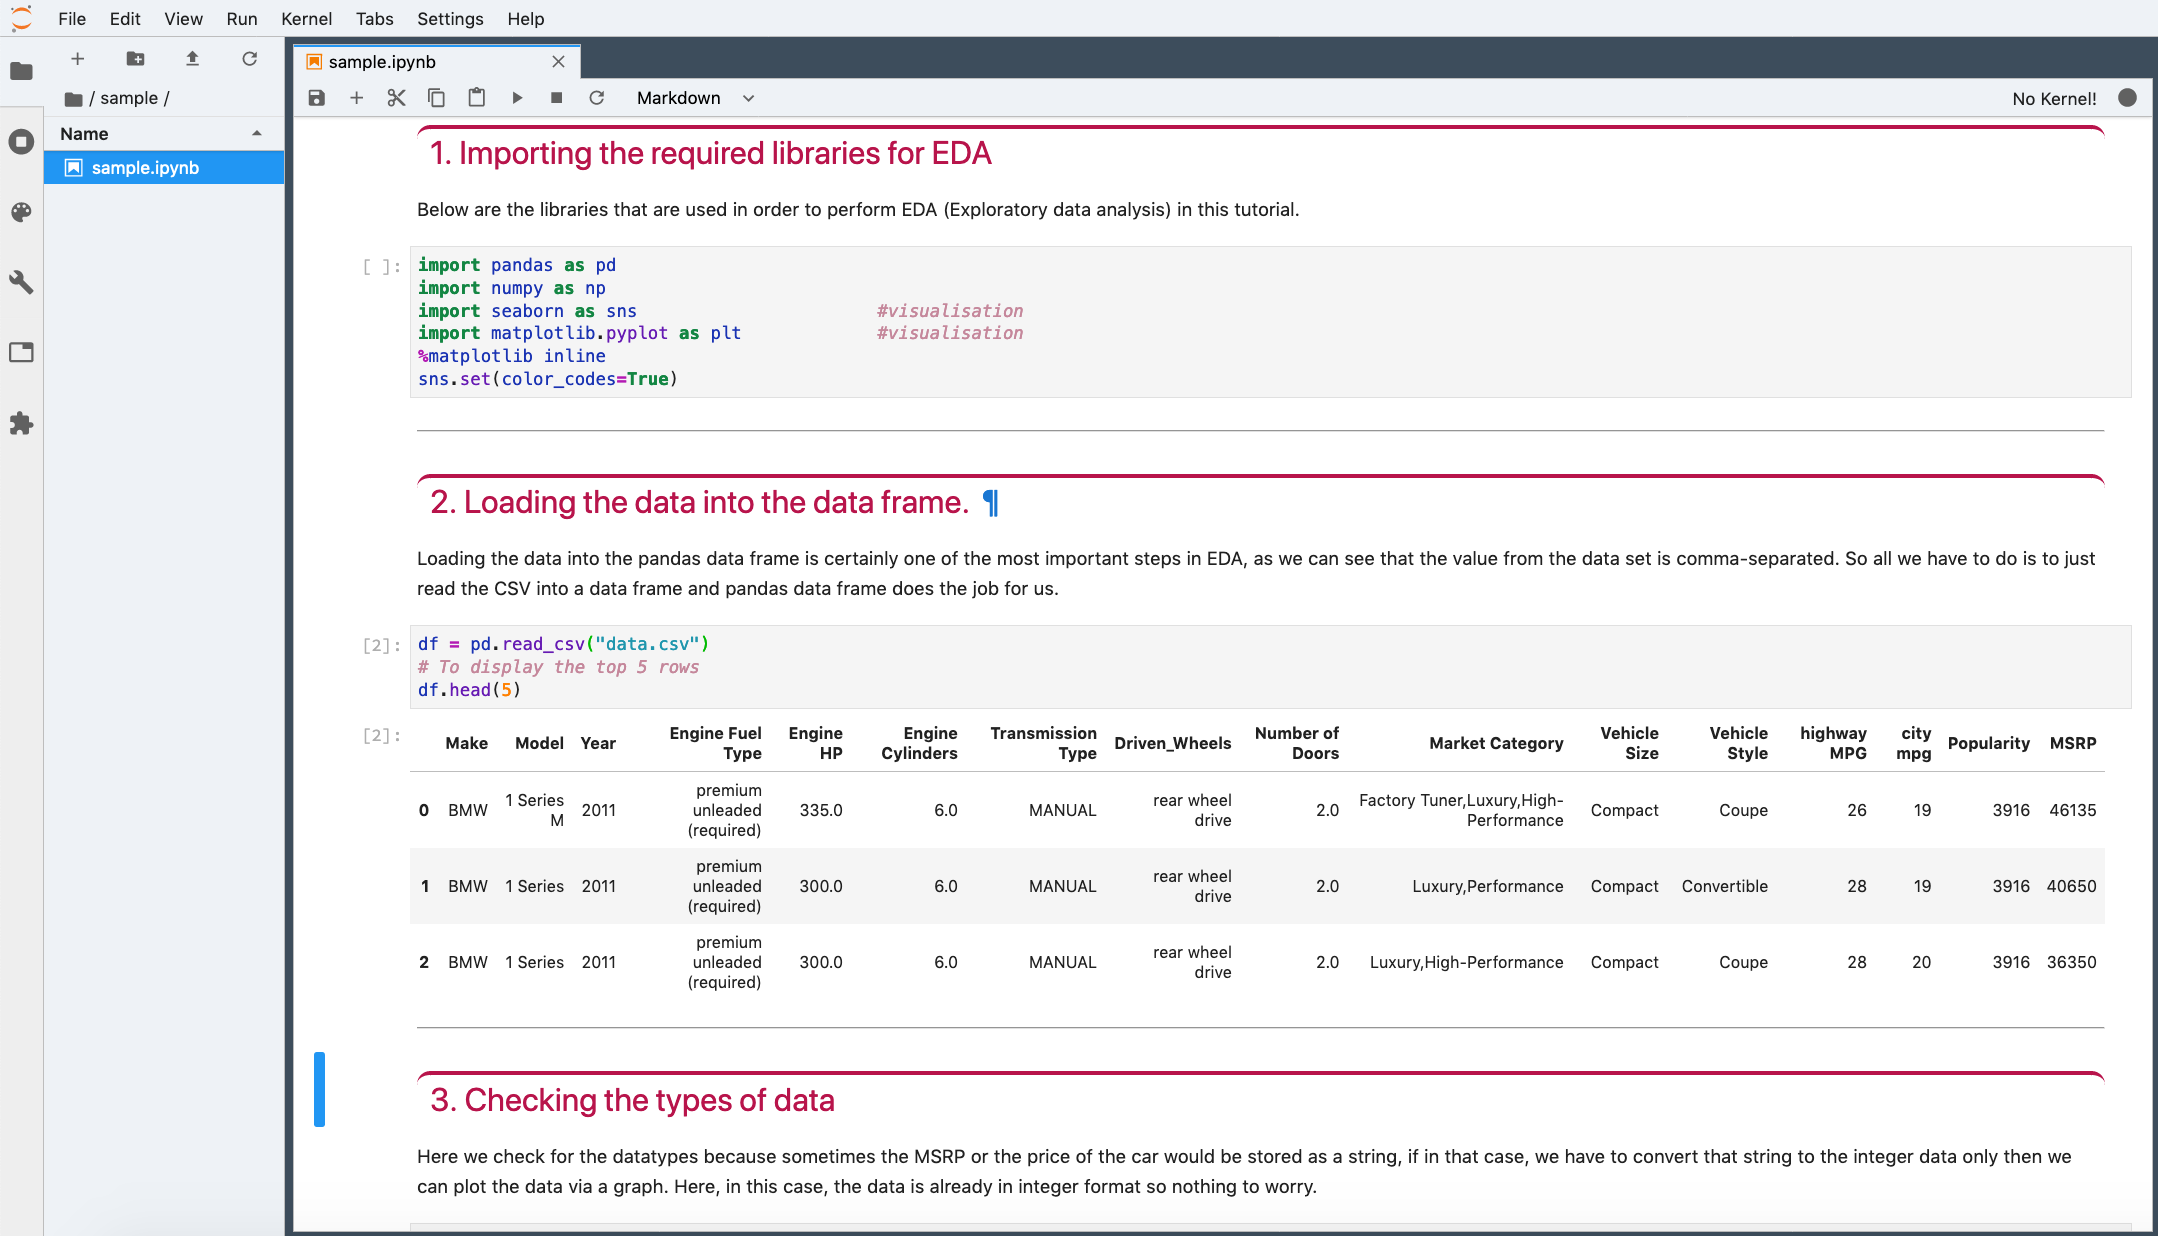Open sample.ipynb in the file list

point(145,168)
